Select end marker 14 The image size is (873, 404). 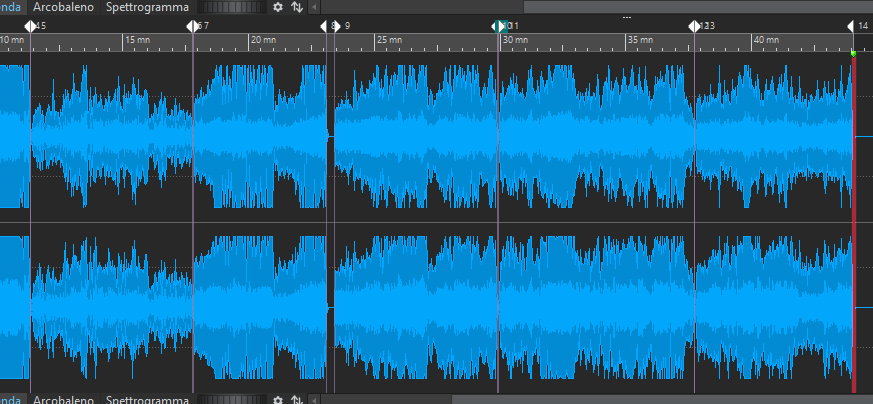click(851, 26)
